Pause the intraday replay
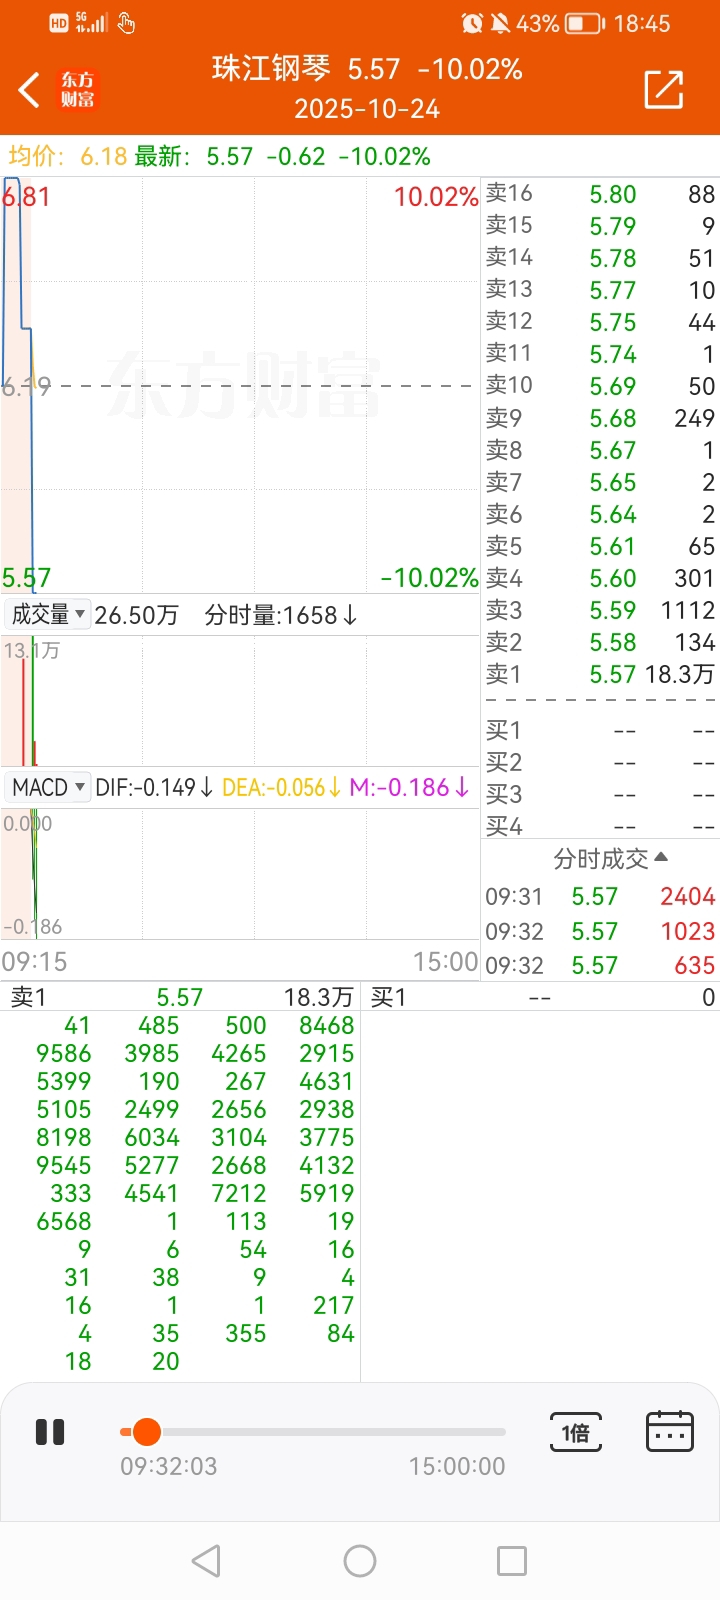Image resolution: width=720 pixels, height=1600 pixels. [50, 1432]
